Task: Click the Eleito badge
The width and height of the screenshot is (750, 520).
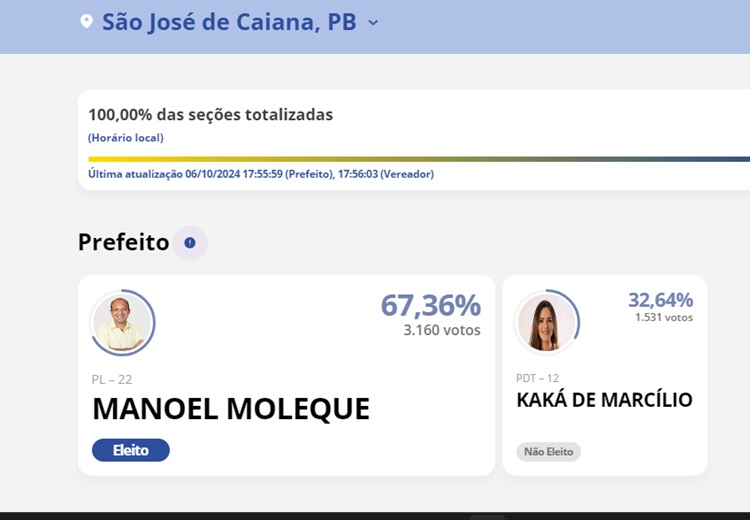Action: coord(131,450)
